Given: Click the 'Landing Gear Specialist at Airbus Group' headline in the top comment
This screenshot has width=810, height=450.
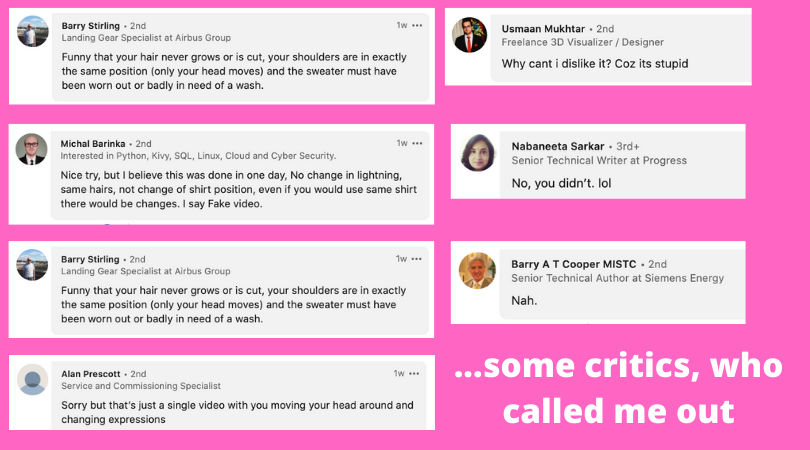Looking at the screenshot, I should pyautogui.click(x=146, y=38).
